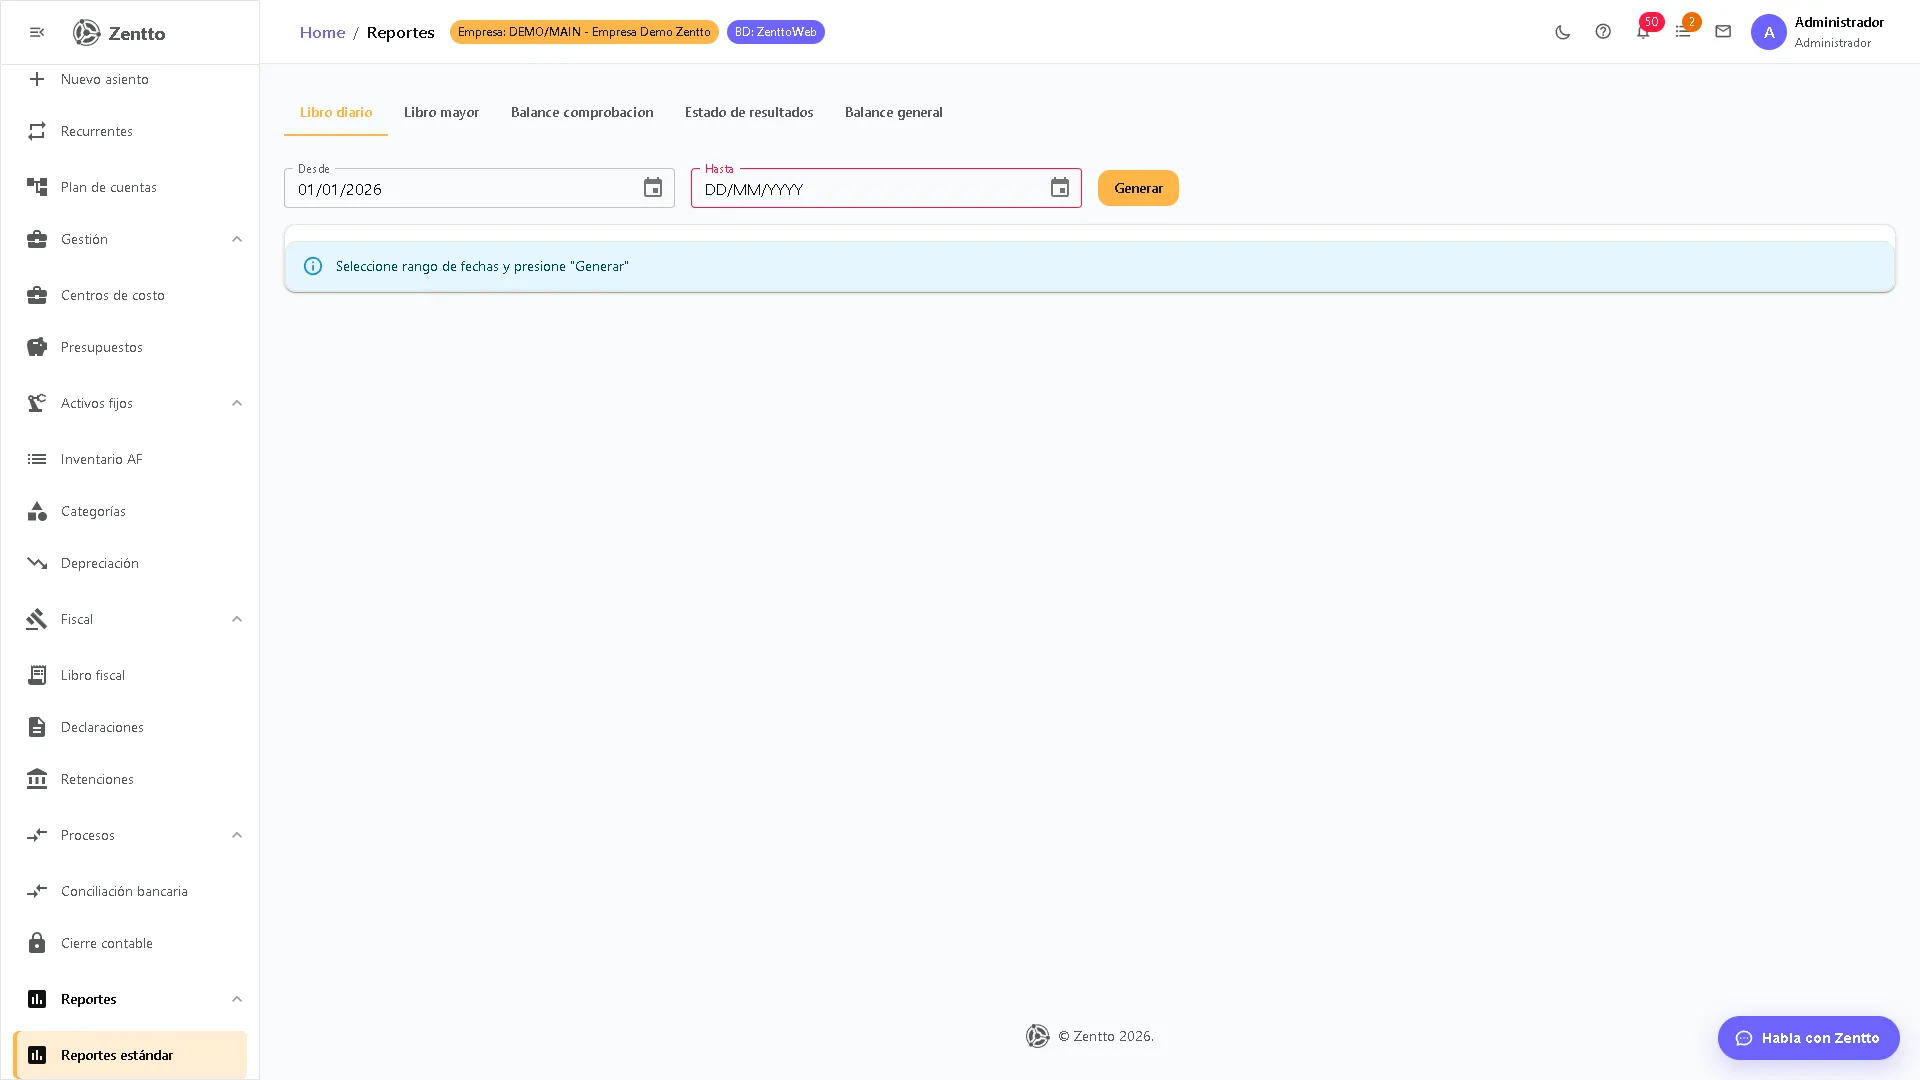Click the user avatar with letter A
Screen dimensions: 1920x1080
(x=1769, y=32)
